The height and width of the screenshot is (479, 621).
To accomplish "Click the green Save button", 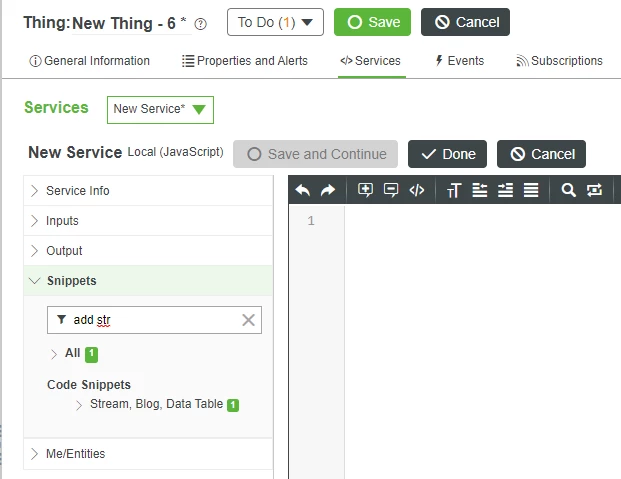I will point(372,22).
